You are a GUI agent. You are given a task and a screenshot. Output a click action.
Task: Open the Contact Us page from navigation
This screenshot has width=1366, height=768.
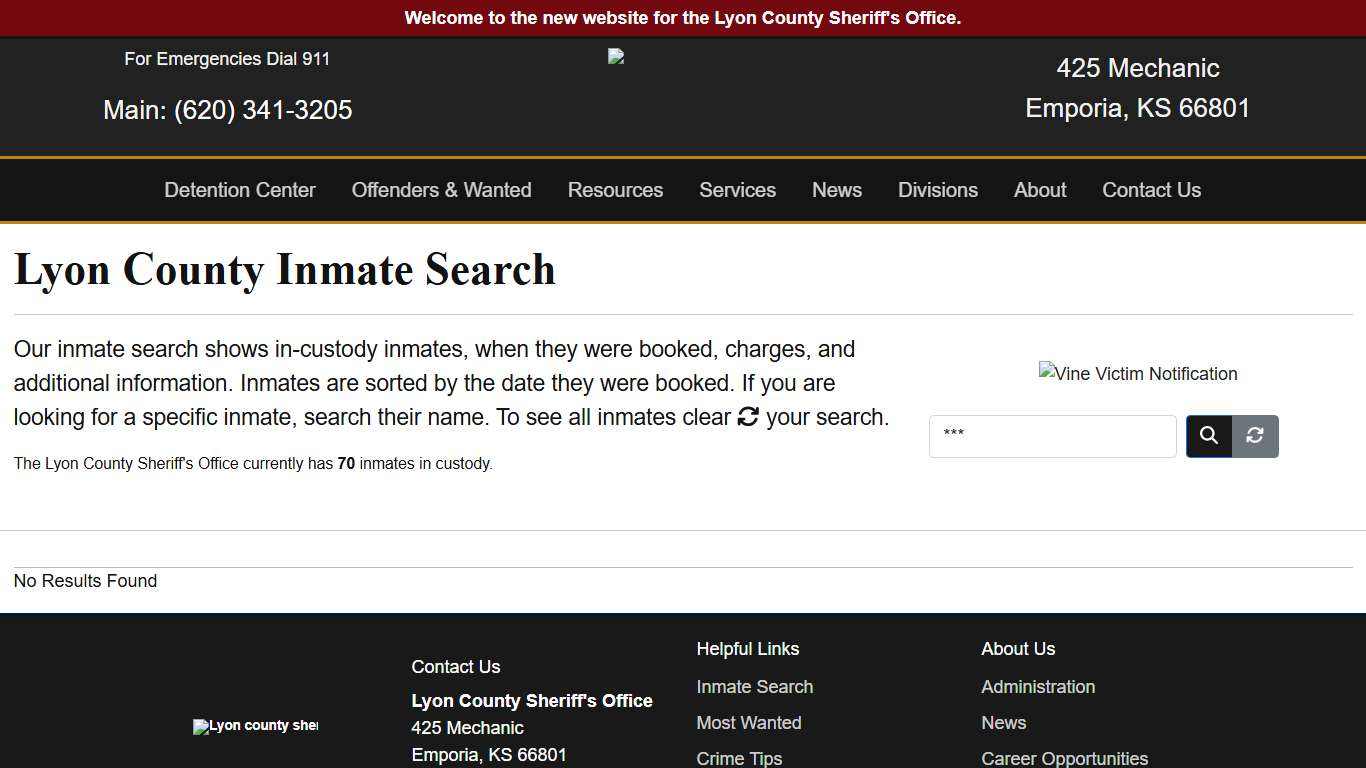coord(1151,190)
